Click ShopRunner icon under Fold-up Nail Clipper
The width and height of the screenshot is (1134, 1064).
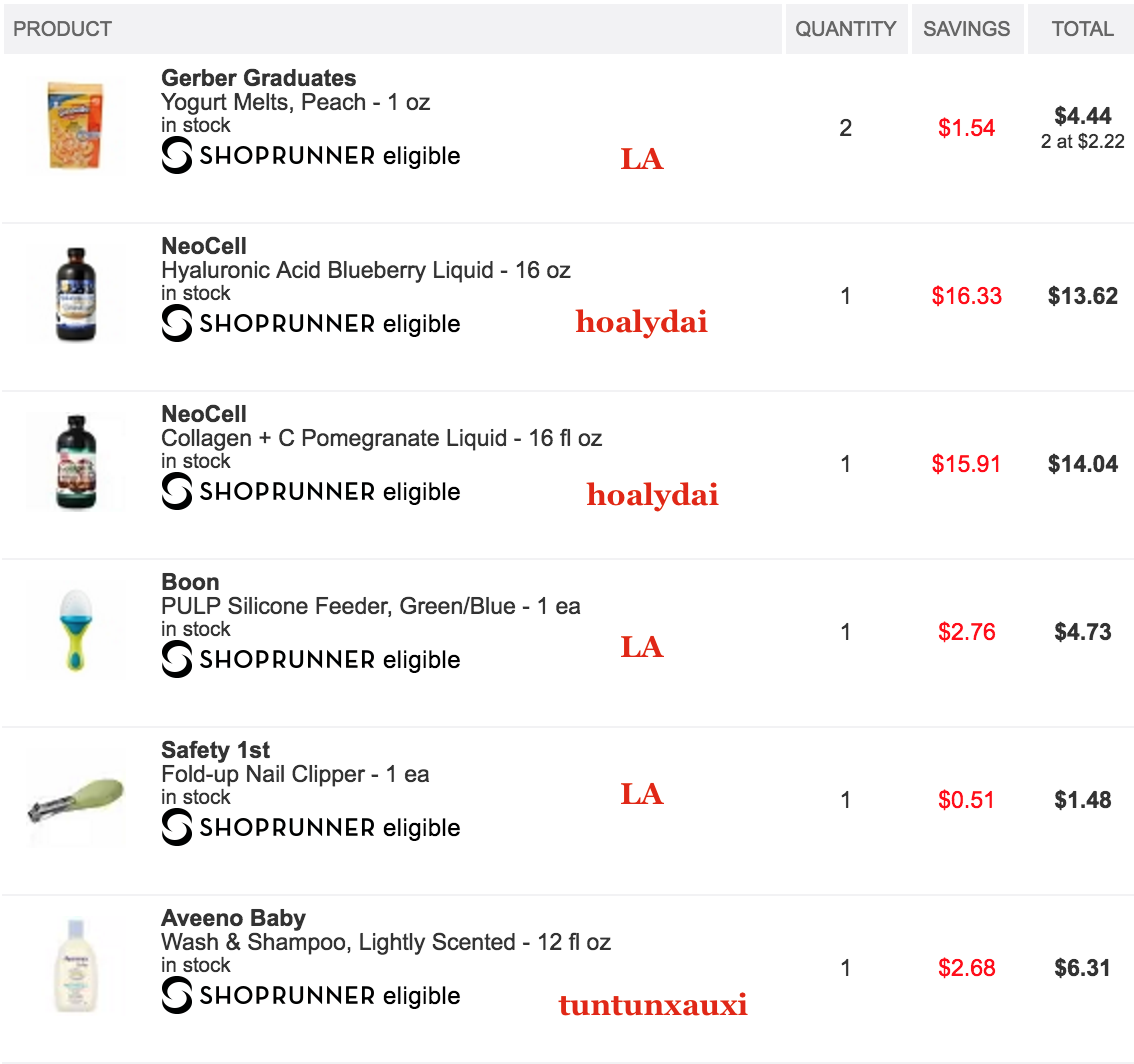point(176,827)
